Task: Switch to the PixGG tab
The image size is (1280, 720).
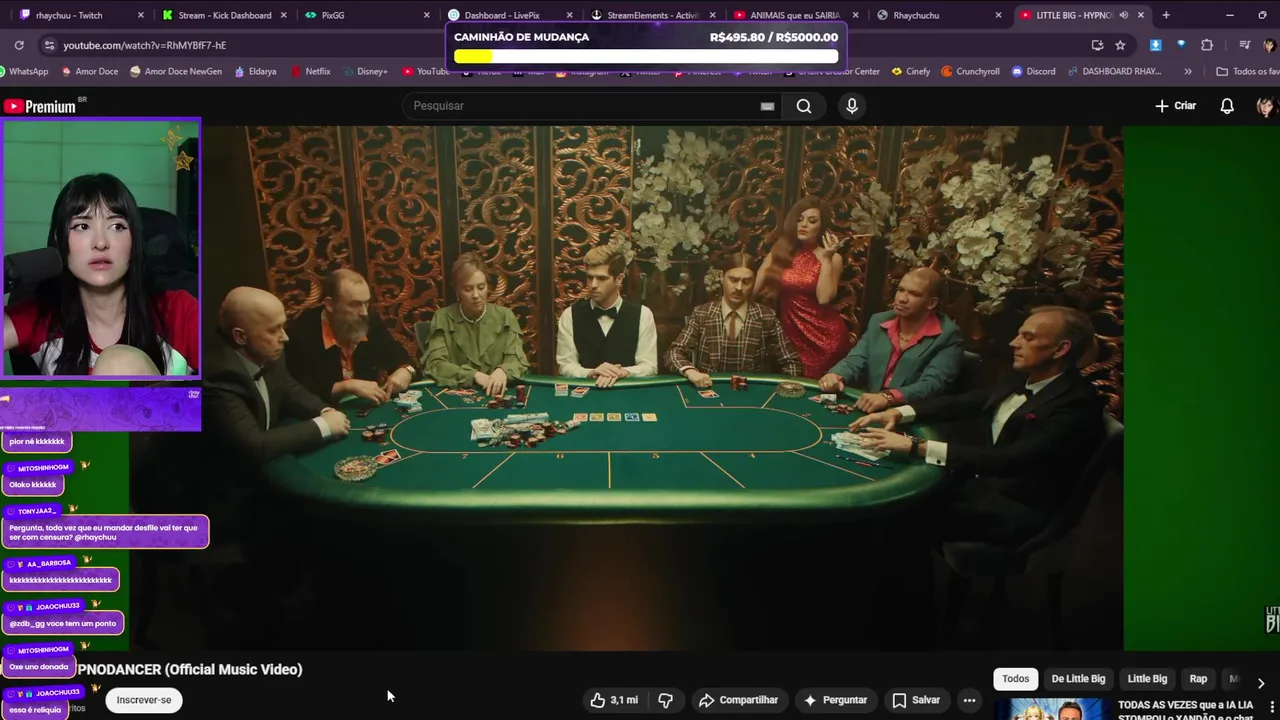Action: pos(366,15)
